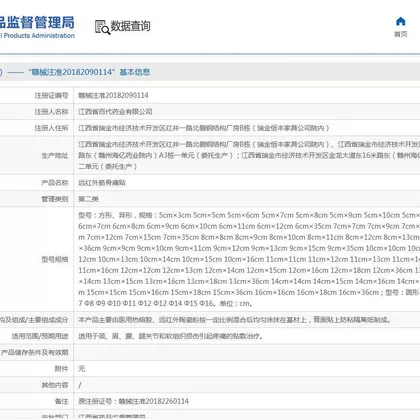The height and width of the screenshot is (420, 420).
Task: Click the 注册证编号 label
Action: pos(51,95)
